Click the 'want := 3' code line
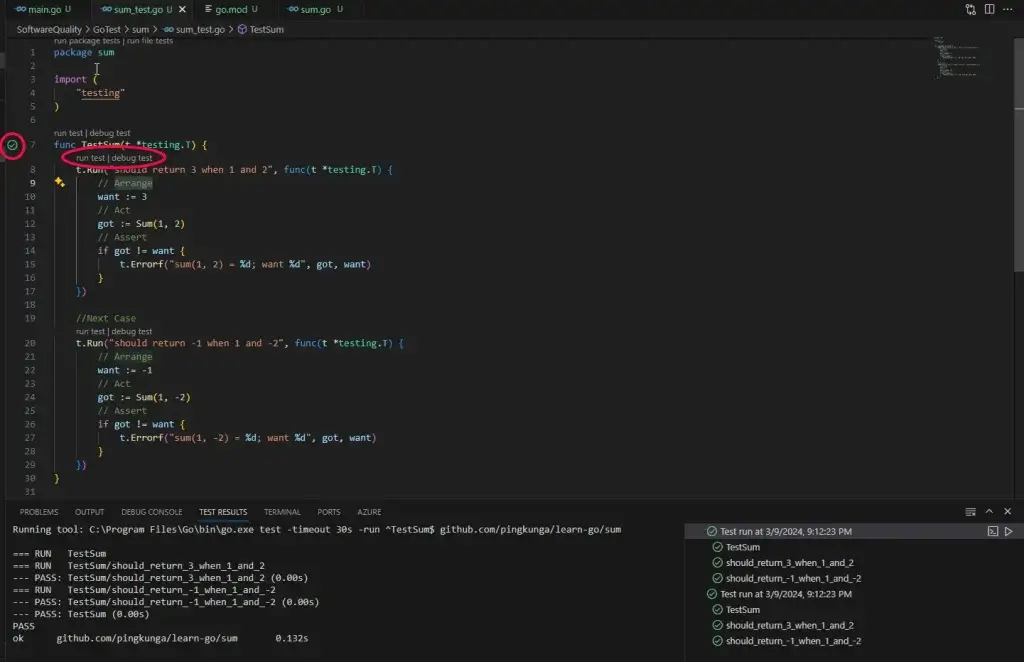This screenshot has width=1024, height=662. point(122,197)
